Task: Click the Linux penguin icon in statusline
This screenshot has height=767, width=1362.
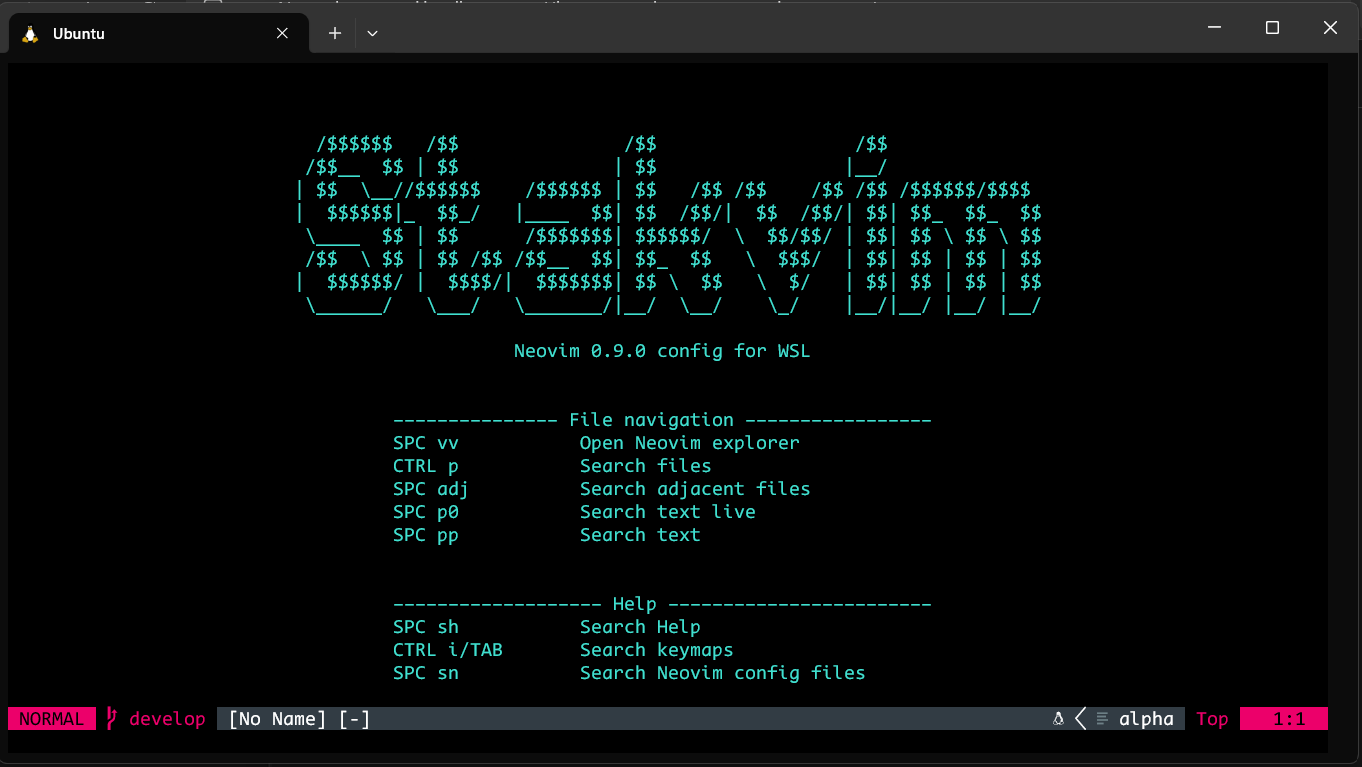Action: (1058, 718)
